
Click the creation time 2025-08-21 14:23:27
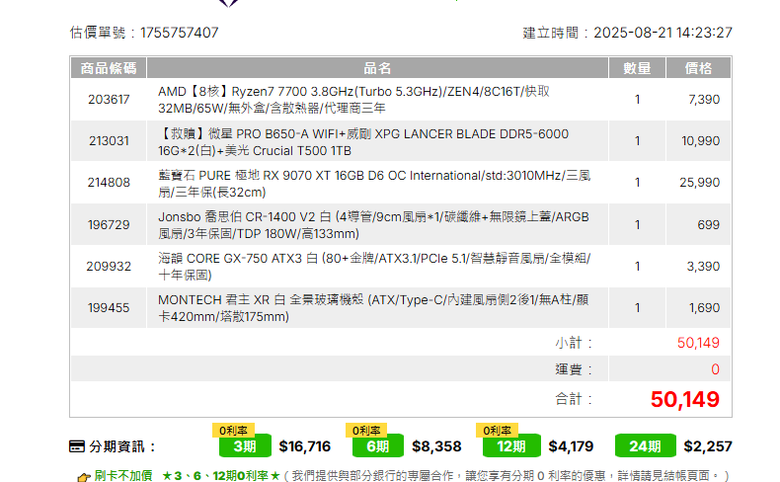pos(663,33)
